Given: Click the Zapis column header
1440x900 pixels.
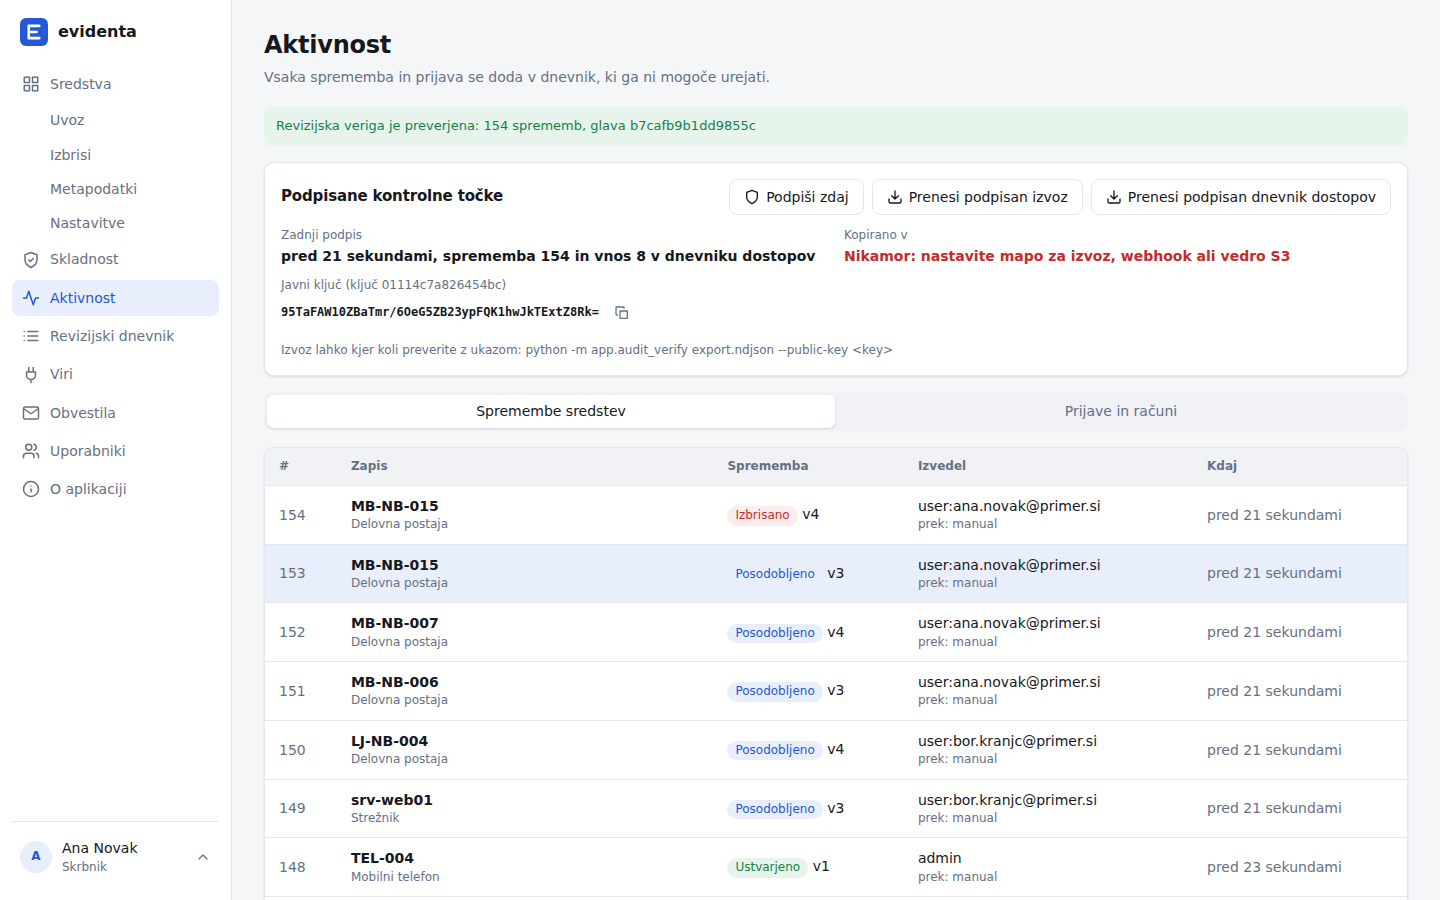Looking at the screenshot, I should (x=369, y=466).
